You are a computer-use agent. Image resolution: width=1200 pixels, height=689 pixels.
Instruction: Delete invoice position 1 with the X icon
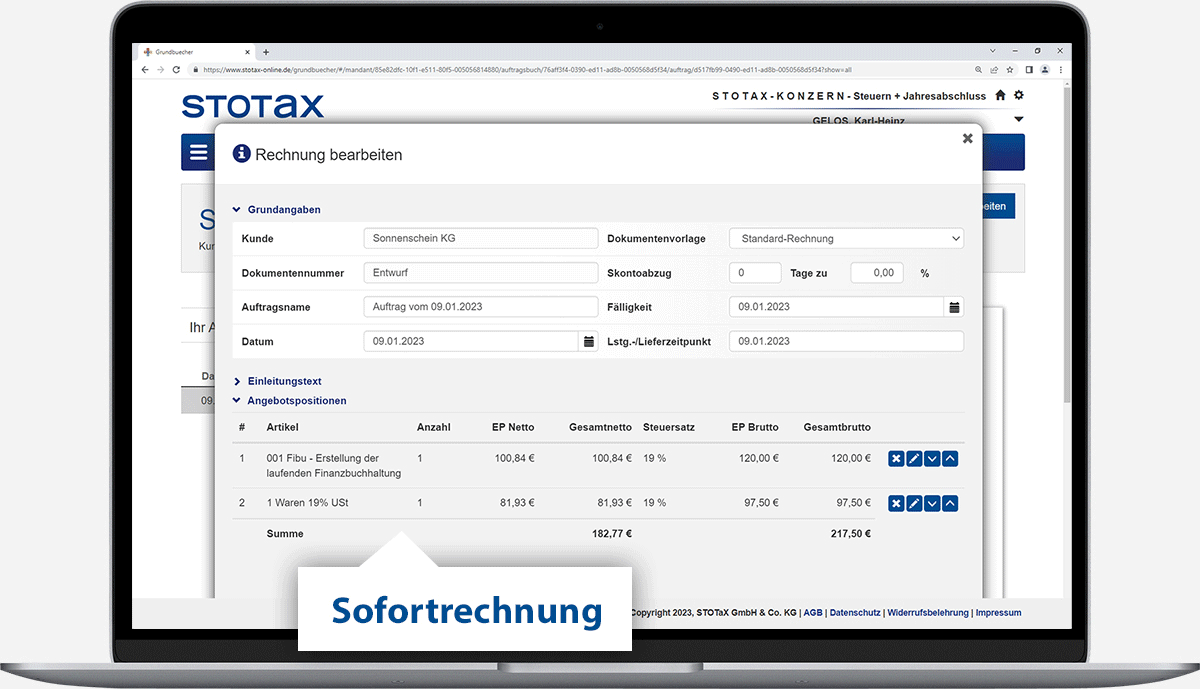(896, 459)
